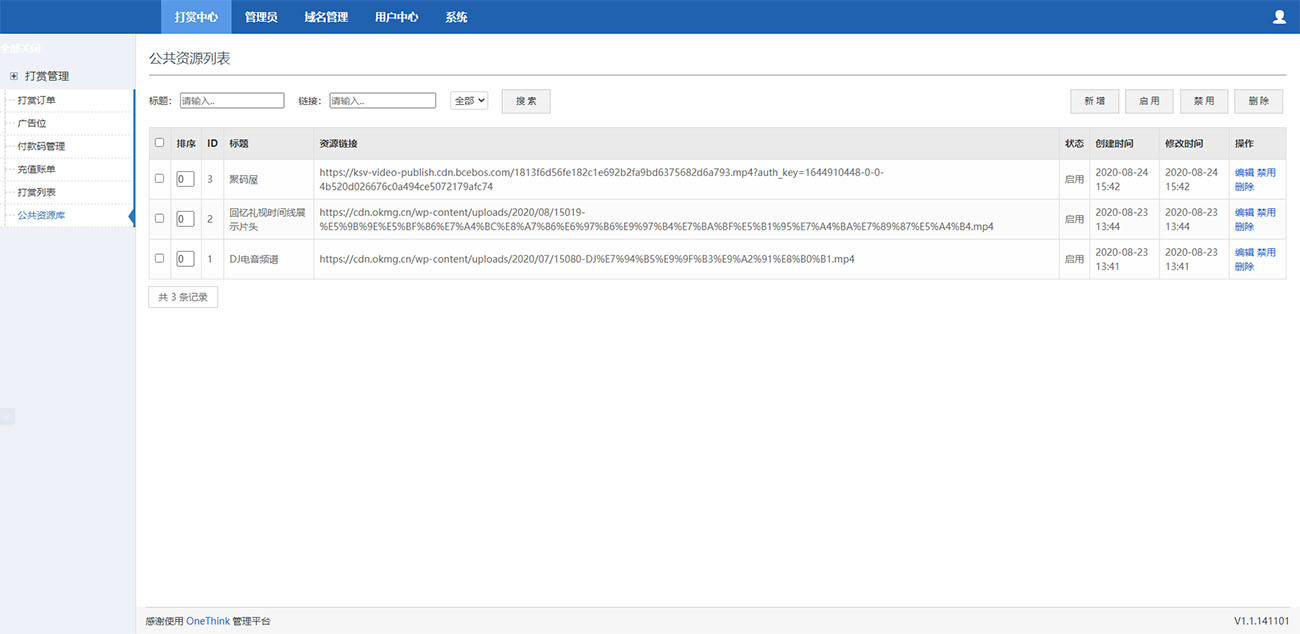Open the user profile icon menu
Screen dimensions: 1300x634
tap(1279, 17)
